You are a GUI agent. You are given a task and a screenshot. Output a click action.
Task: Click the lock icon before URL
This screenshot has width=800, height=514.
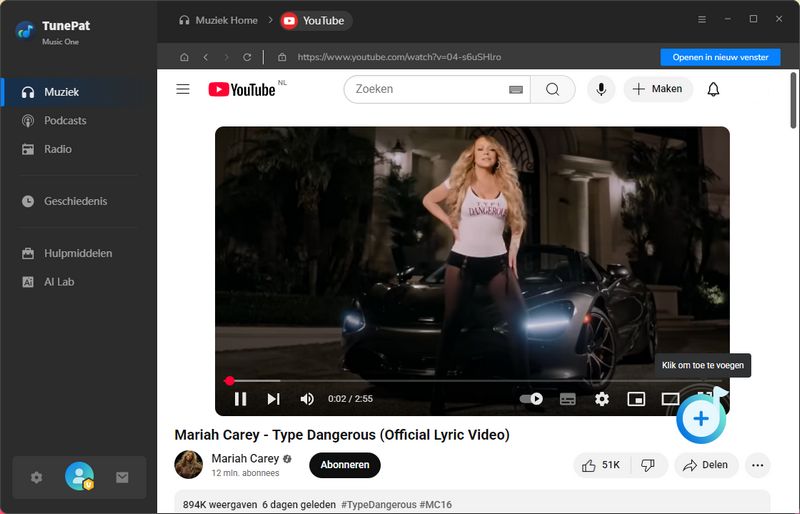click(x=282, y=57)
